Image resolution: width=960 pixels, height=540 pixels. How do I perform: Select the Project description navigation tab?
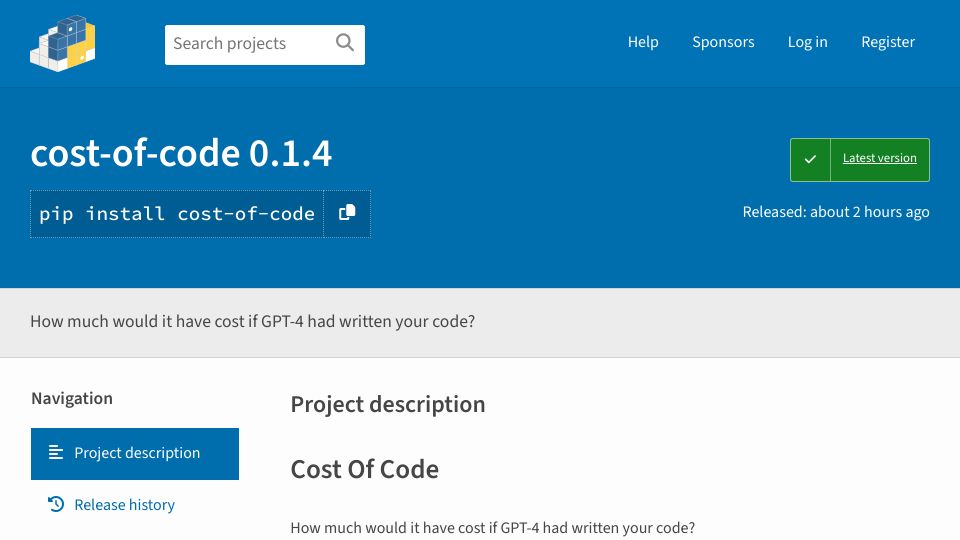click(x=135, y=454)
